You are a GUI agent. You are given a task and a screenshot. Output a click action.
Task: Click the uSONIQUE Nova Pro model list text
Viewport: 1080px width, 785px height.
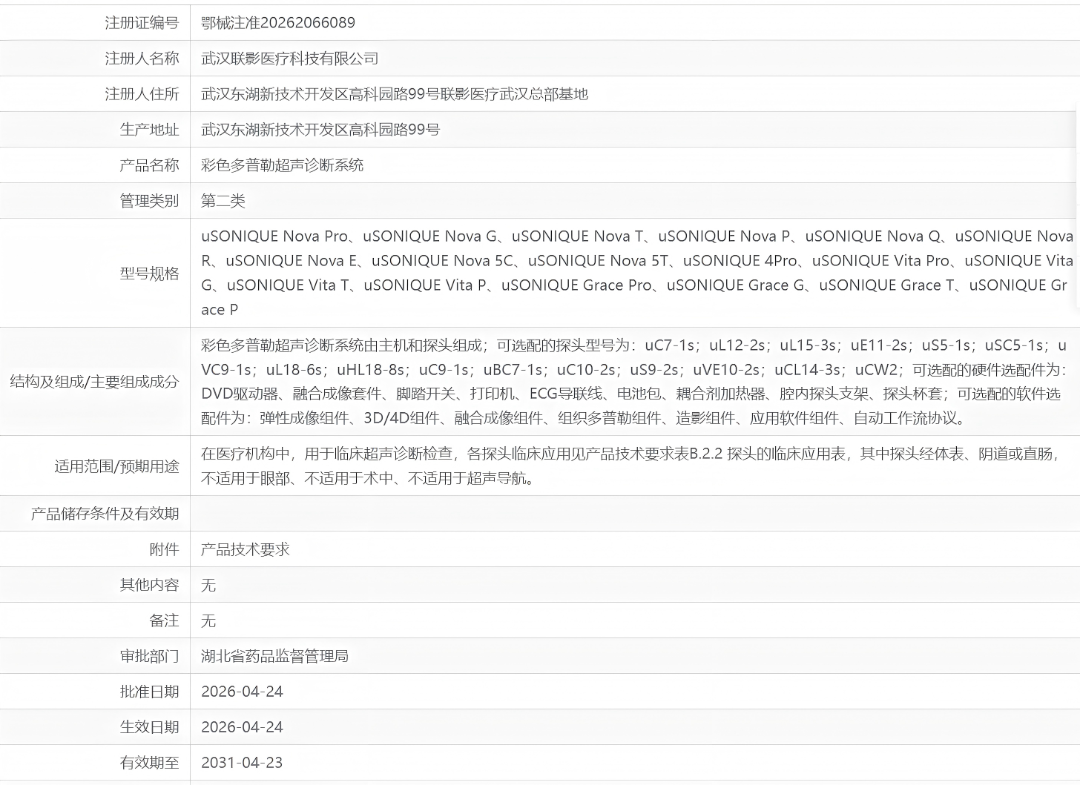coord(637,273)
